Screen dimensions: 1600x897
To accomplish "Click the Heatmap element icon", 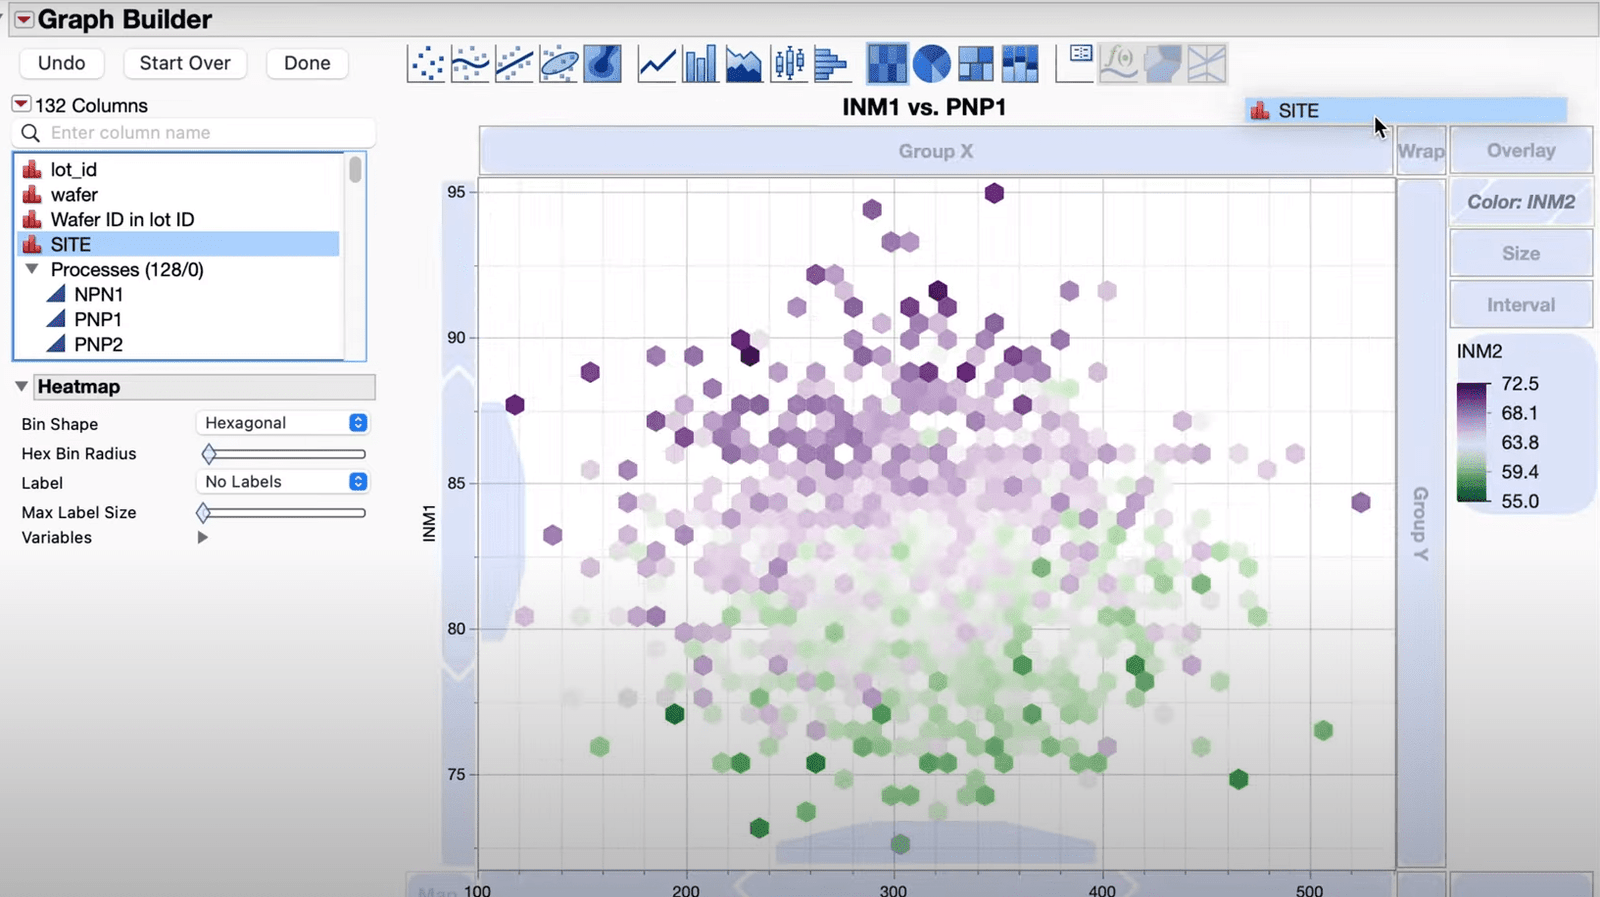I will pyautogui.click(x=887, y=64).
